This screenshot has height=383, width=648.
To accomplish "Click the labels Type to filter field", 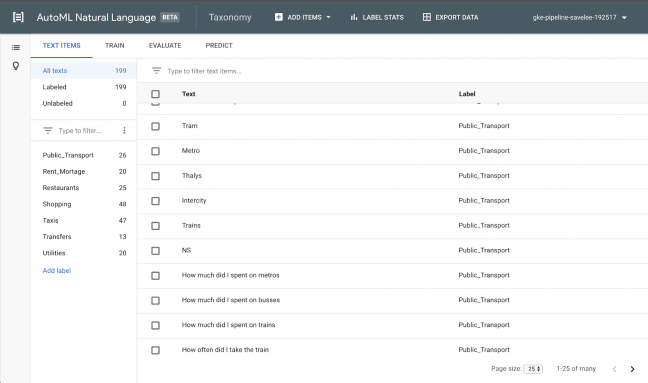I will [80, 131].
